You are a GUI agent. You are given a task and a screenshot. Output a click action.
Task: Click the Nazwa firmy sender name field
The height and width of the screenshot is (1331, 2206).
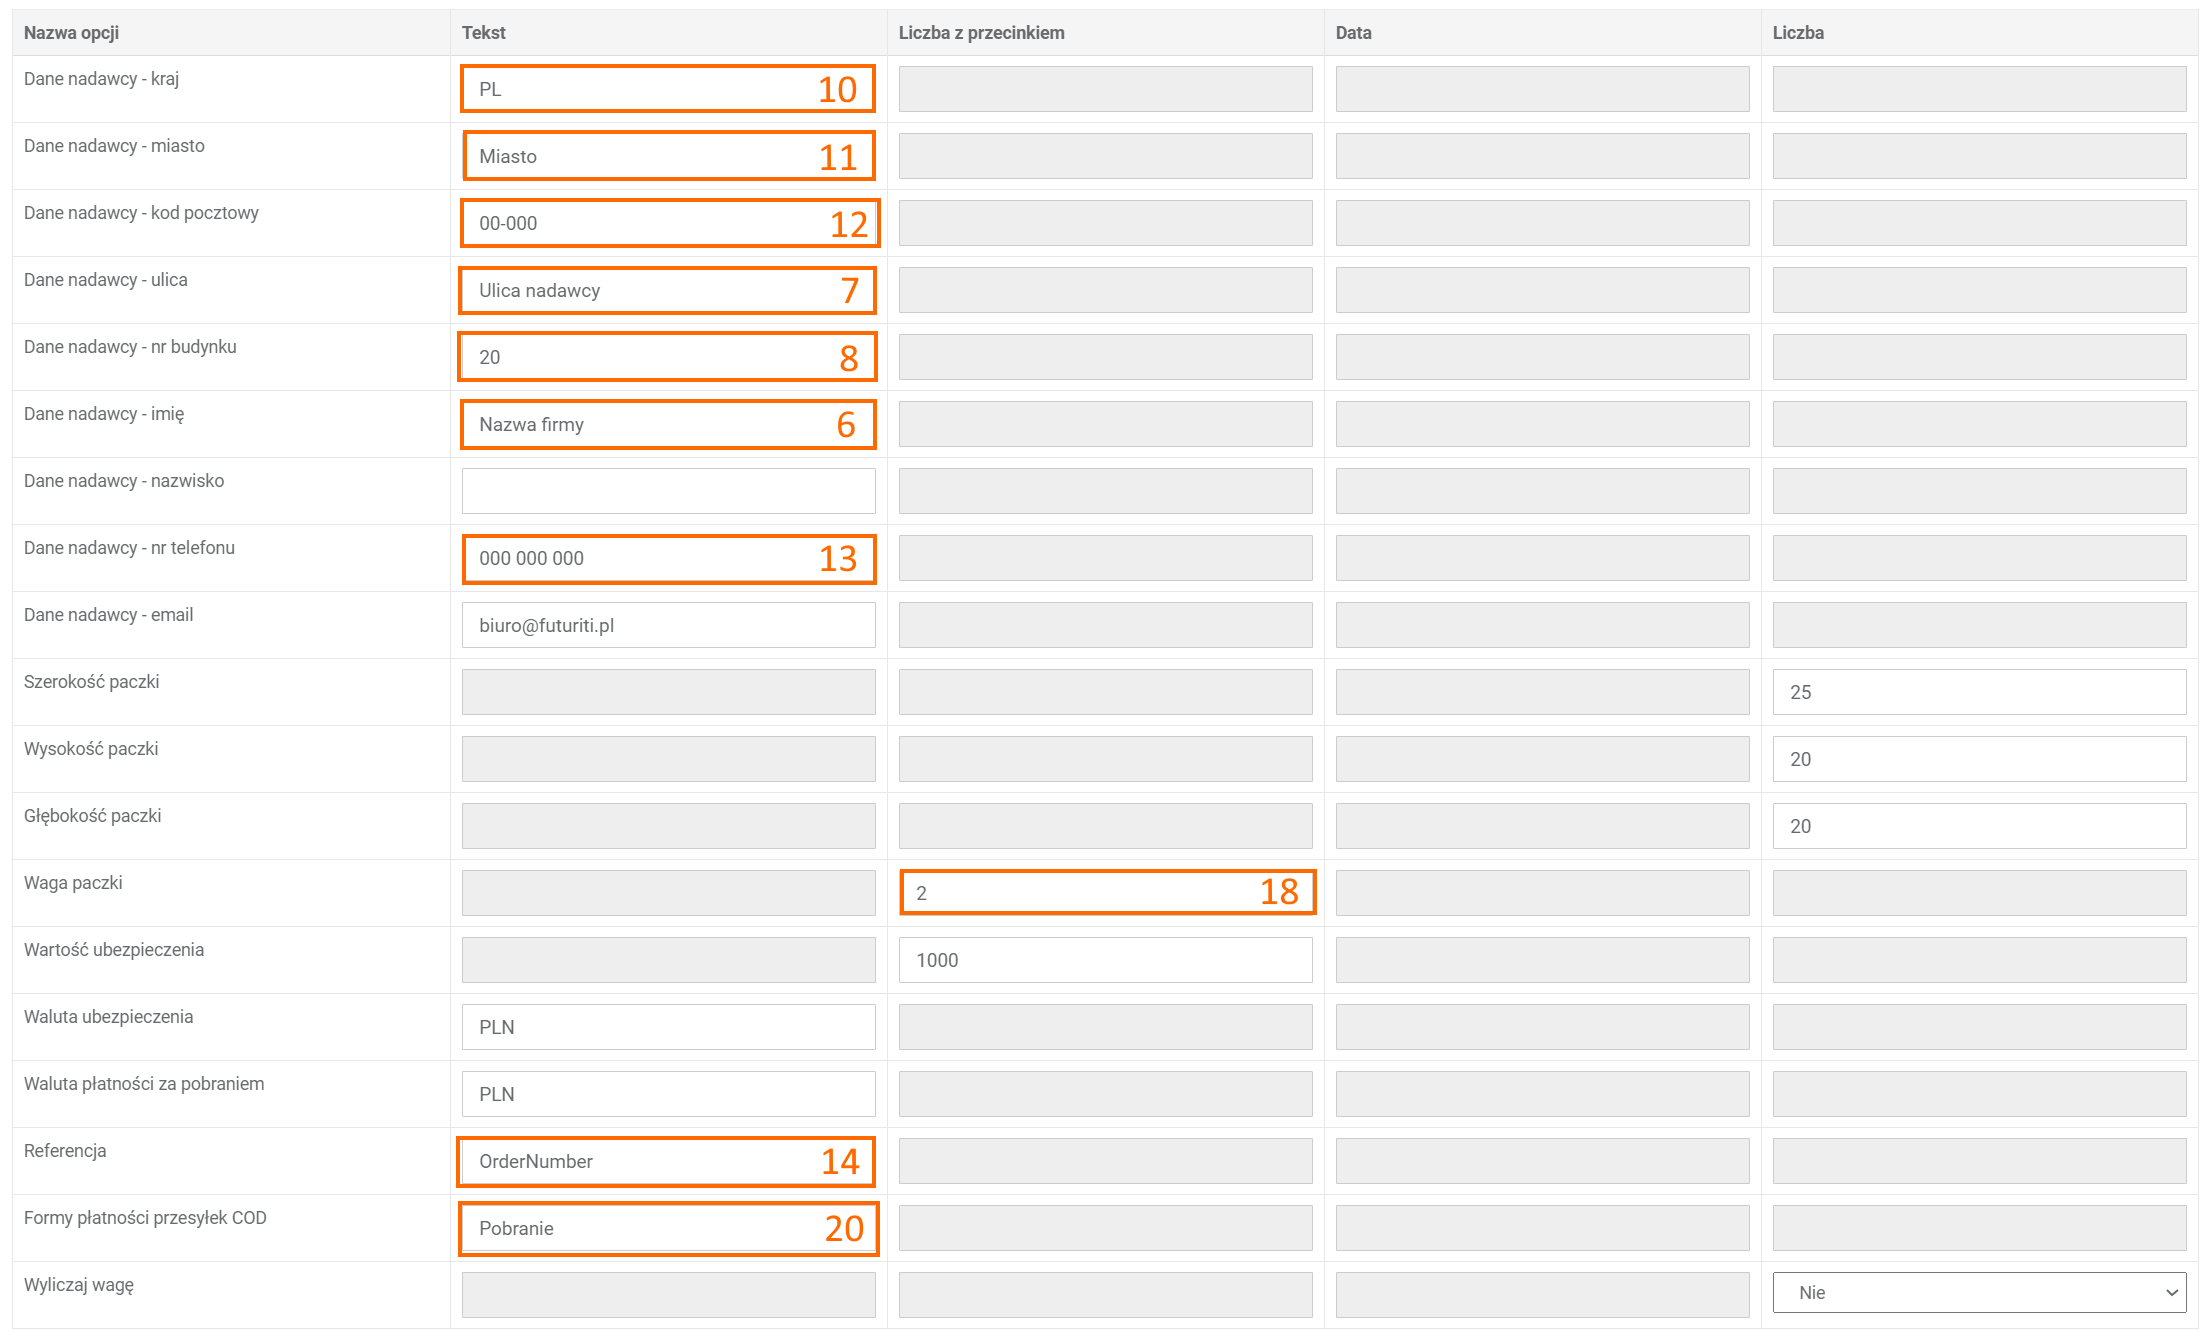(640, 424)
